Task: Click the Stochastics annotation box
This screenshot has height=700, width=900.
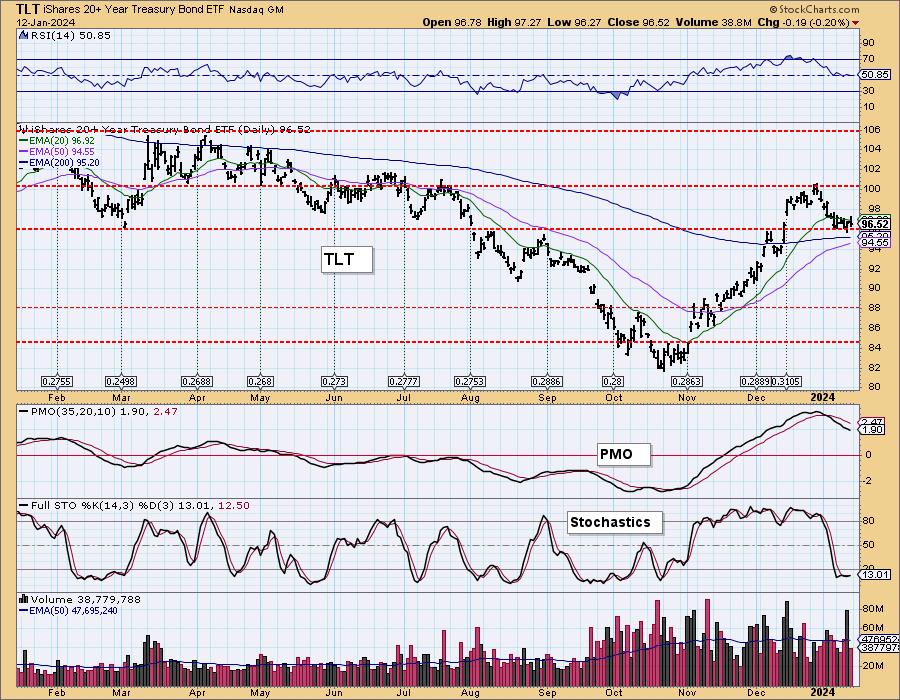Action: (x=615, y=523)
